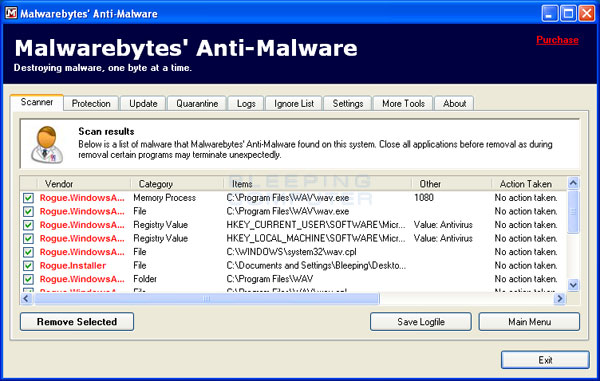Uncheck the Rogue.Installer row checkbox
Screen dimensions: 600x381
pos(28,265)
